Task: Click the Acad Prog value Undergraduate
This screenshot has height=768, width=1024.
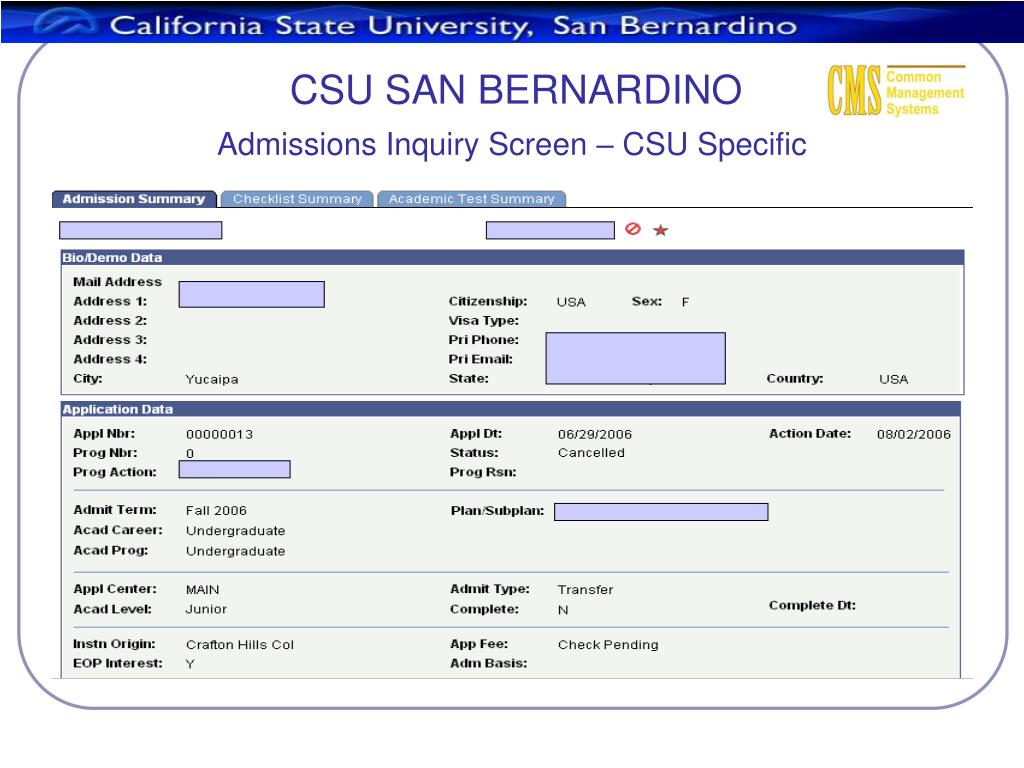Action: pos(236,551)
